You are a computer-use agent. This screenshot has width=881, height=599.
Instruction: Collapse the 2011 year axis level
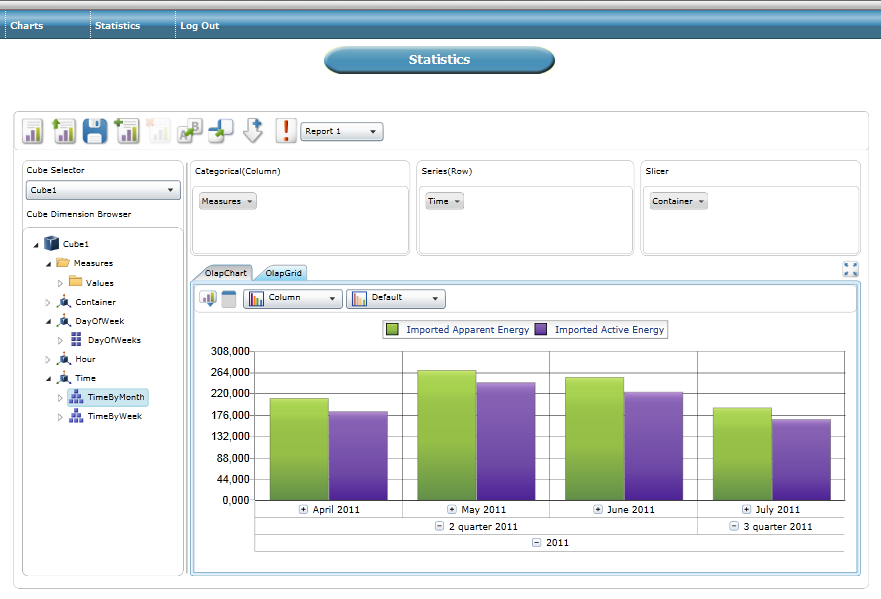point(537,543)
